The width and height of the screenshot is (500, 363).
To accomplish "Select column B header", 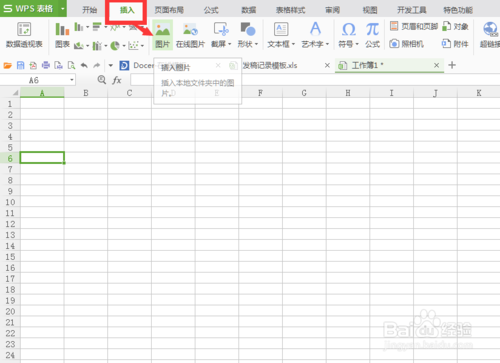I will pos(86,93).
